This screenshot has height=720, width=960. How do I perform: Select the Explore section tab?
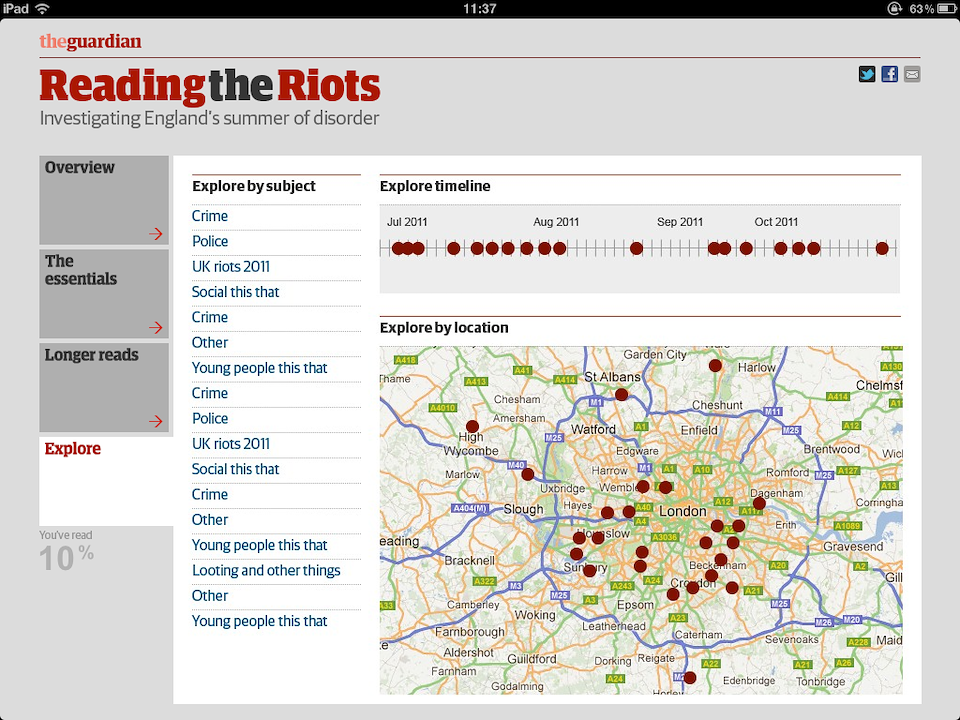coord(107,481)
